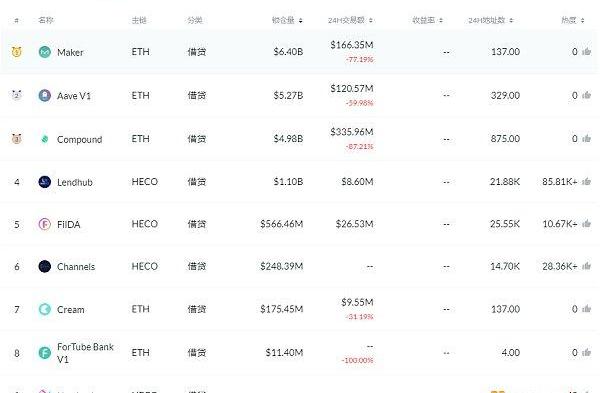
Task: Click the Compound logo icon
Action: coord(45,139)
